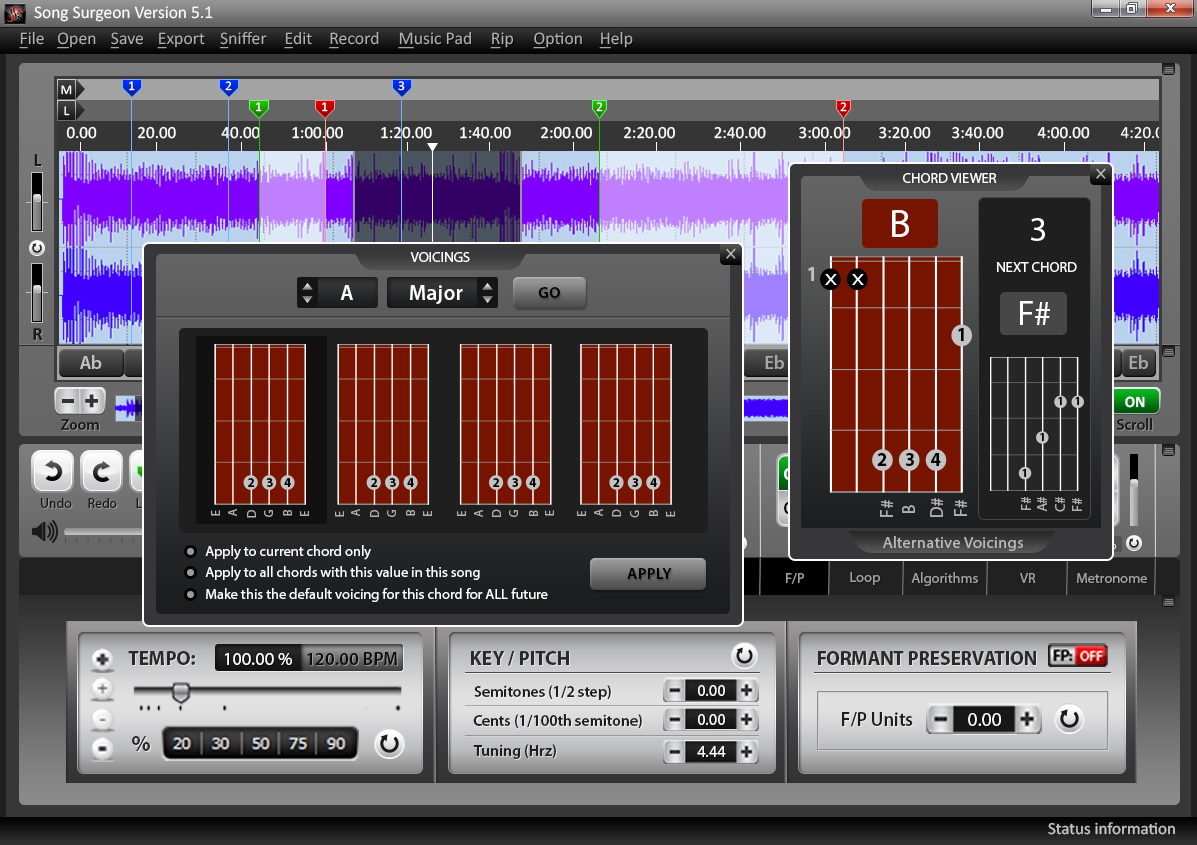Open the Option menu
This screenshot has width=1197, height=845.
(557, 39)
